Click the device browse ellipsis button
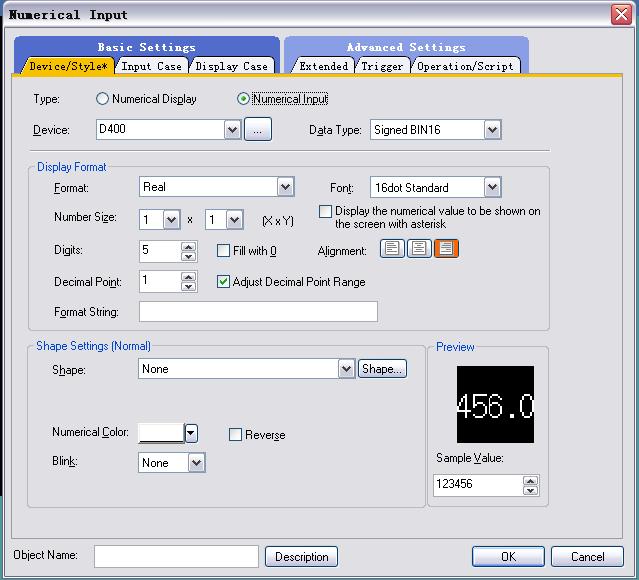The height and width of the screenshot is (580, 639). [257, 129]
